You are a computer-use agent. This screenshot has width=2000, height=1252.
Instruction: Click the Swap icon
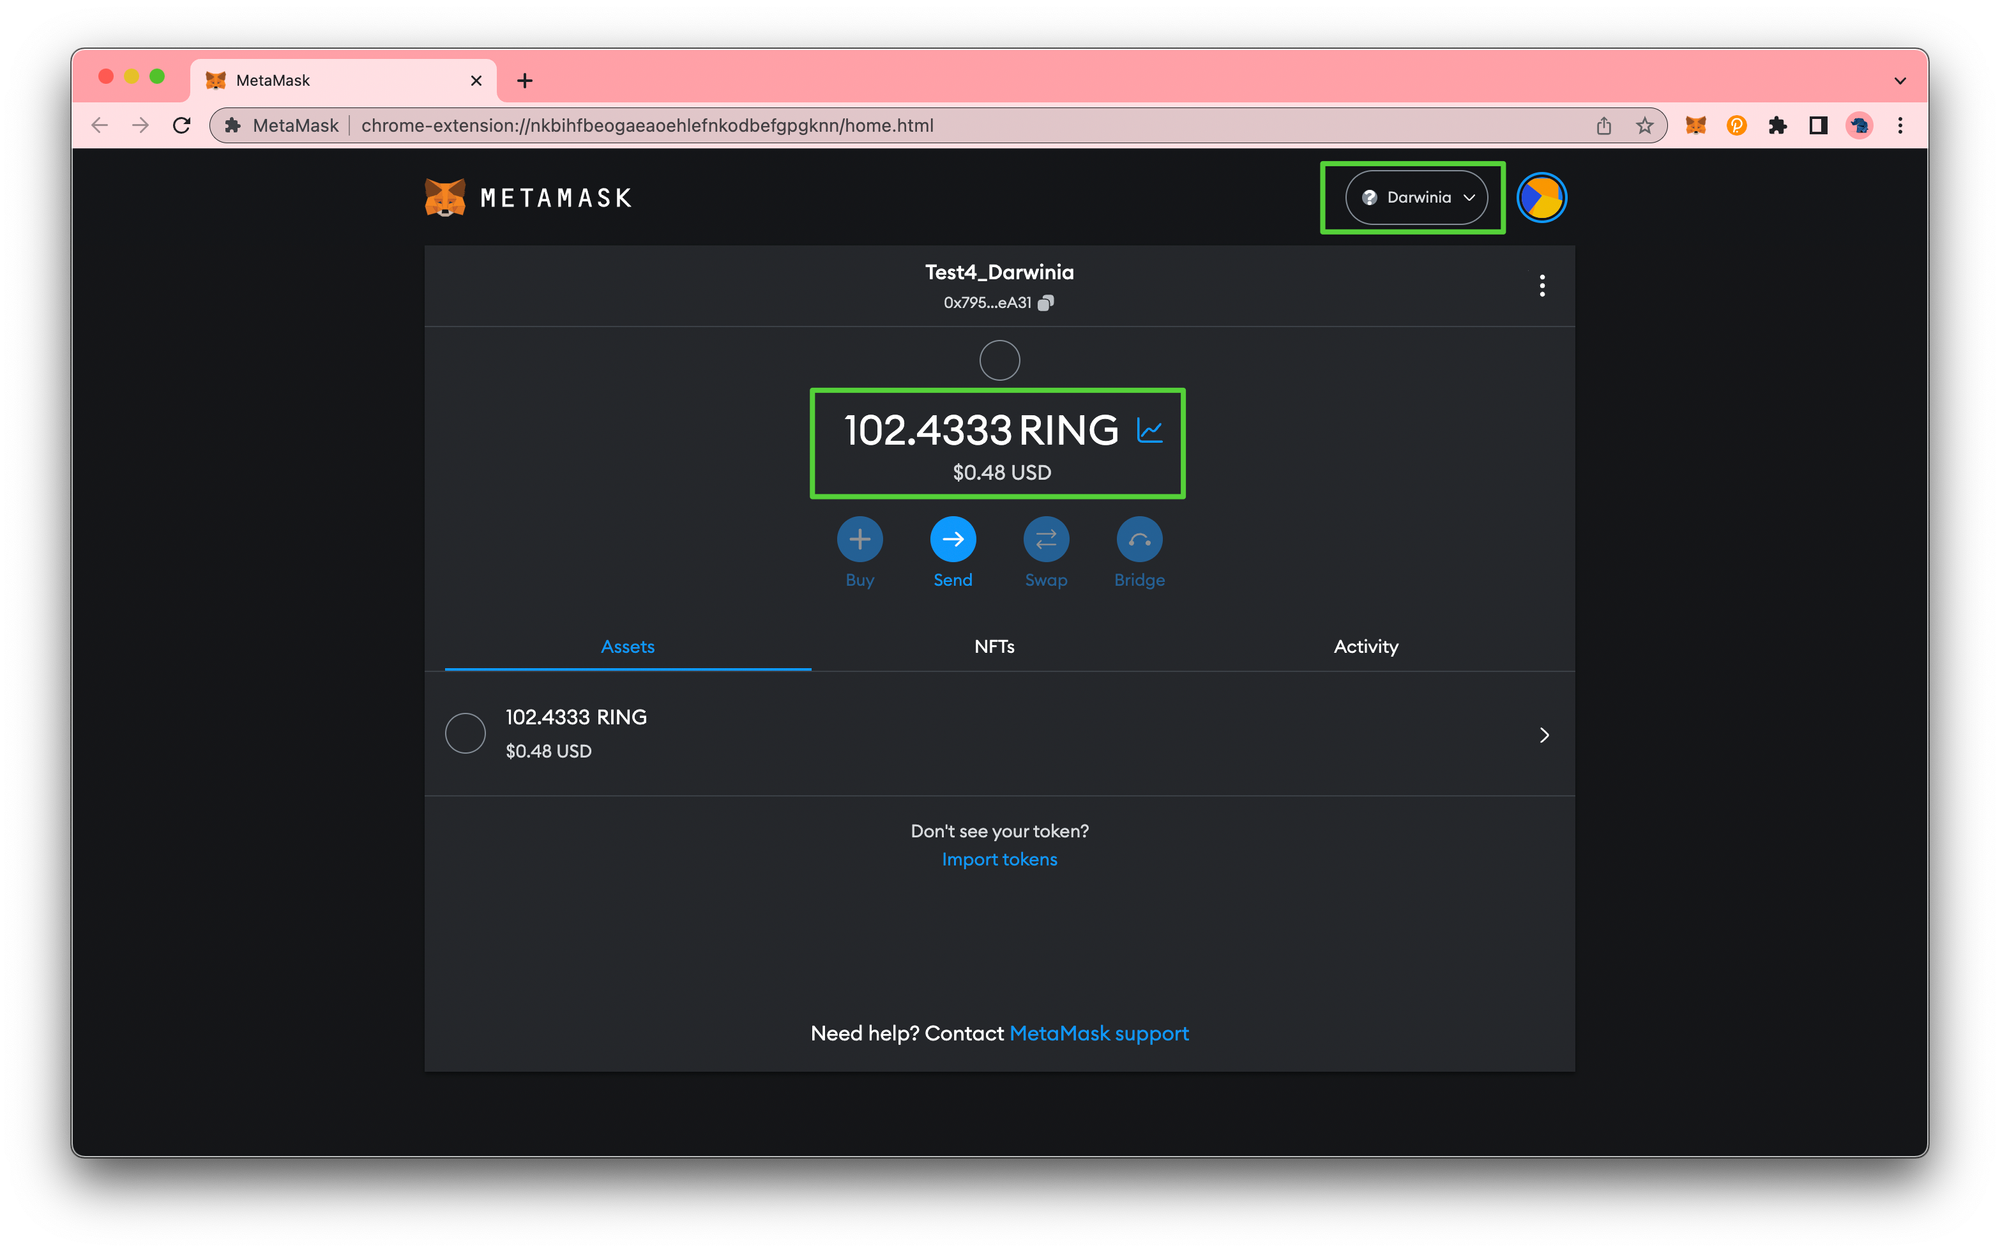coord(1046,540)
